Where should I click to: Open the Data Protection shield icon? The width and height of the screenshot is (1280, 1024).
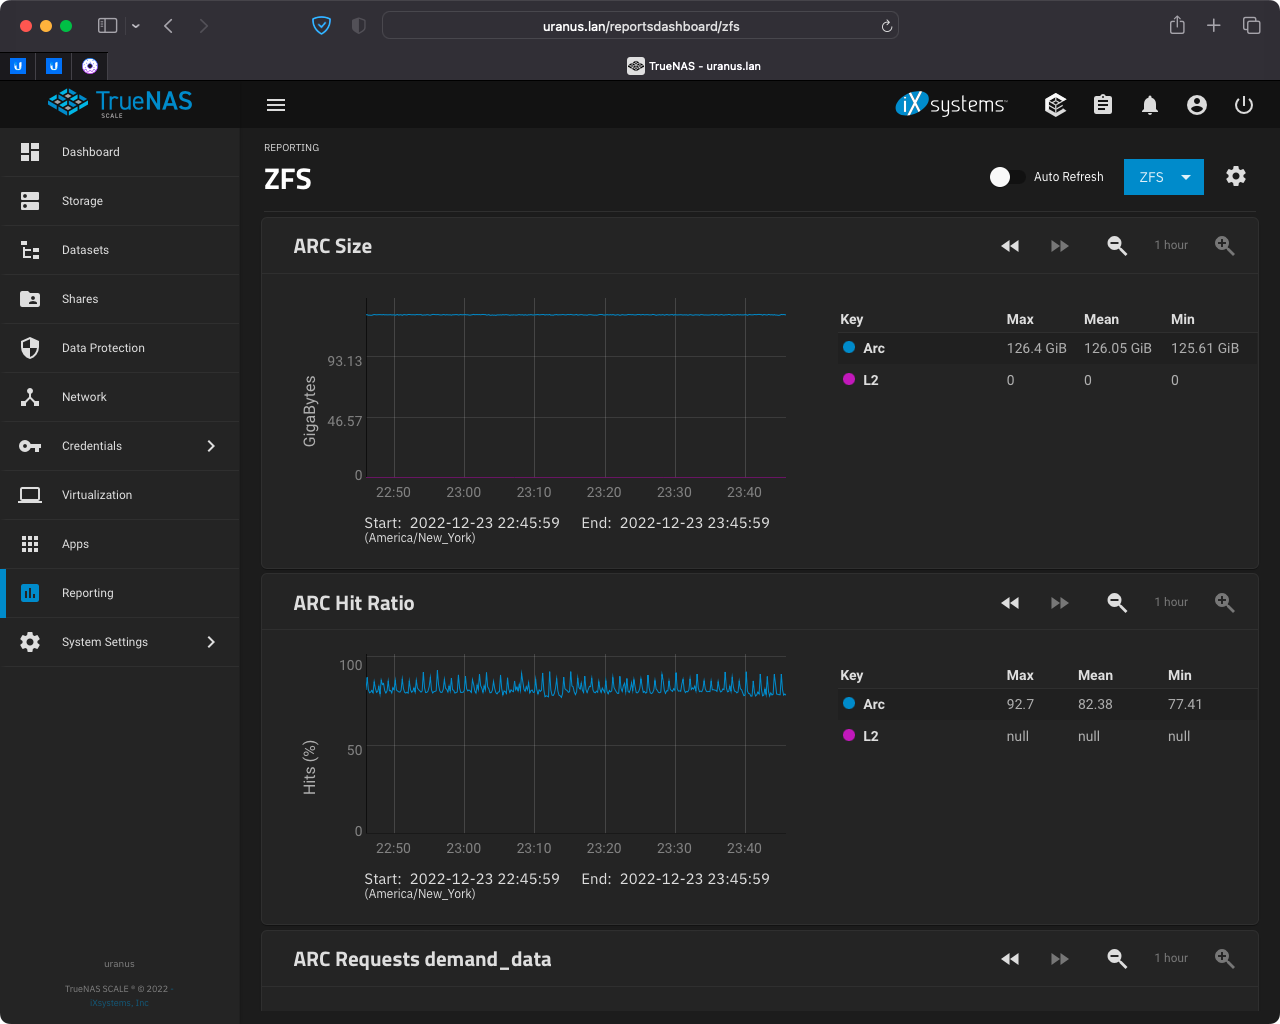(30, 348)
